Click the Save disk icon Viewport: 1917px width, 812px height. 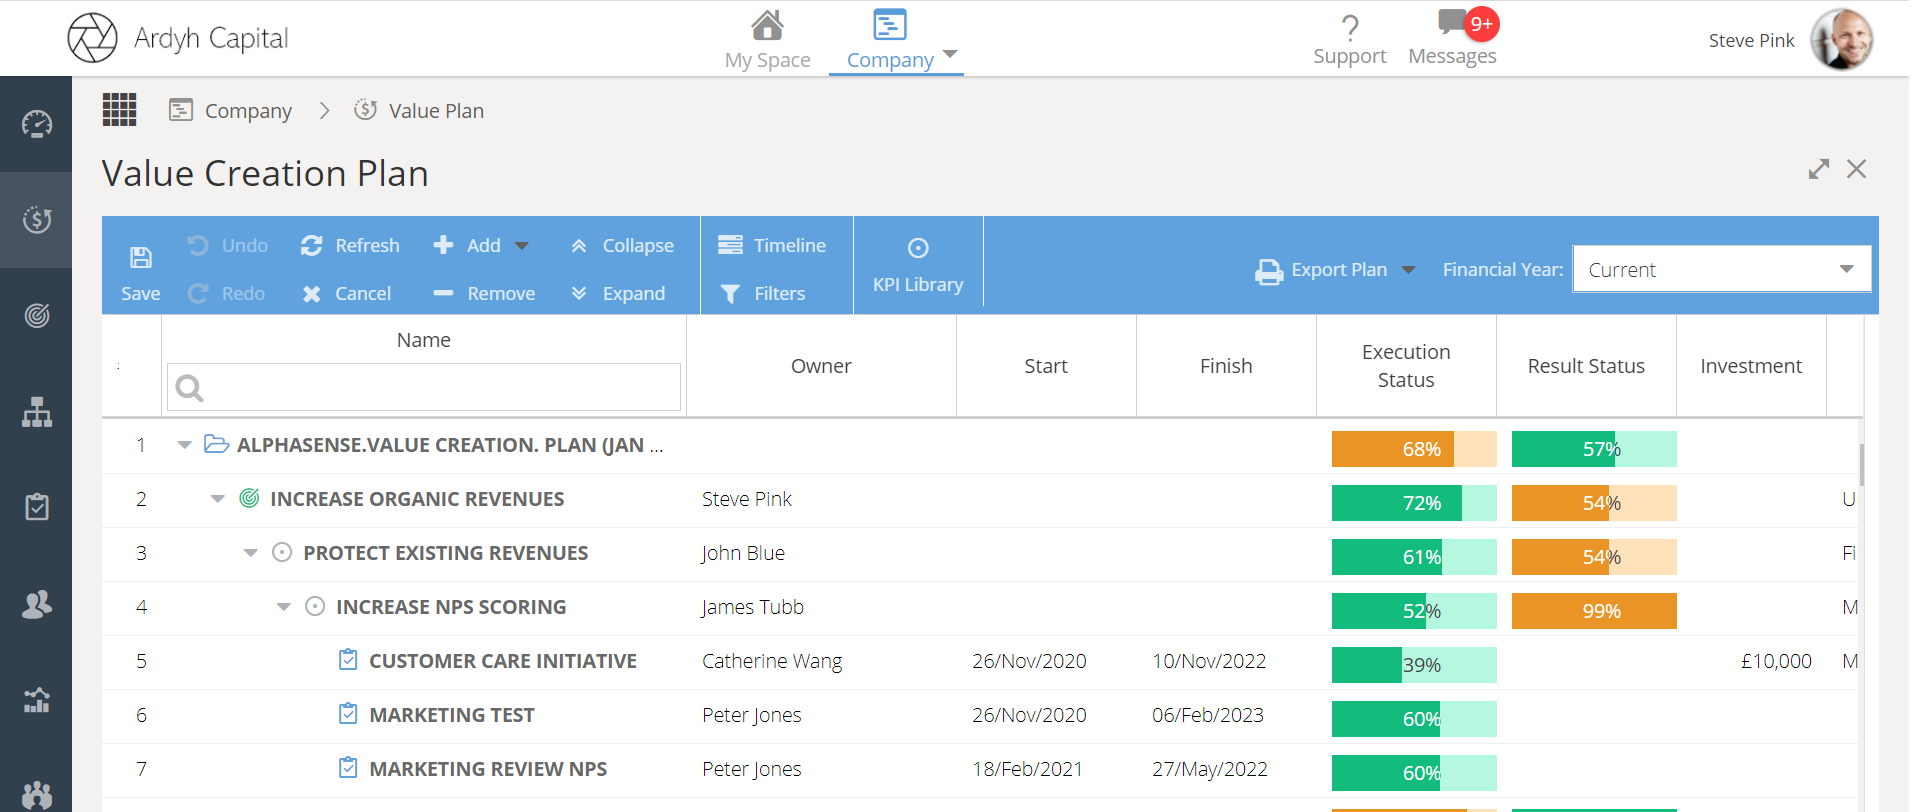tap(141, 258)
